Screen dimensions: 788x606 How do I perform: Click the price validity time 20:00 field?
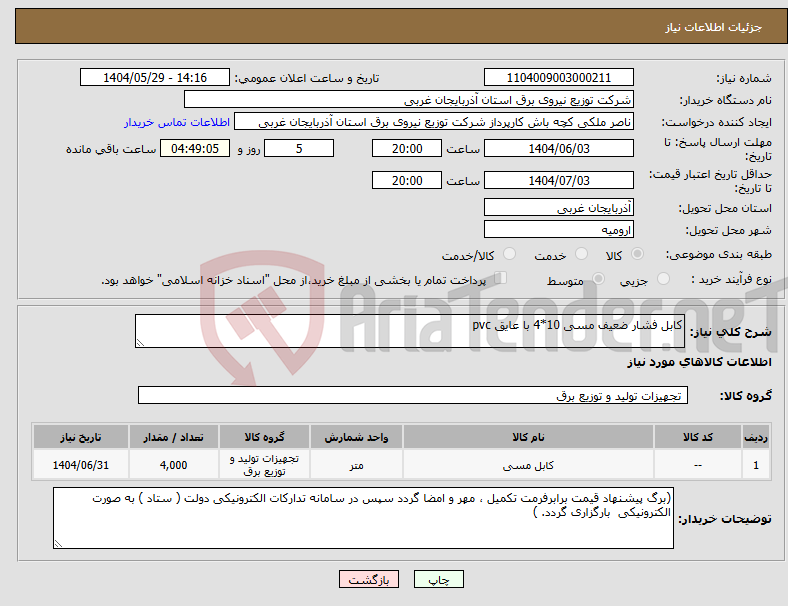tap(407, 180)
